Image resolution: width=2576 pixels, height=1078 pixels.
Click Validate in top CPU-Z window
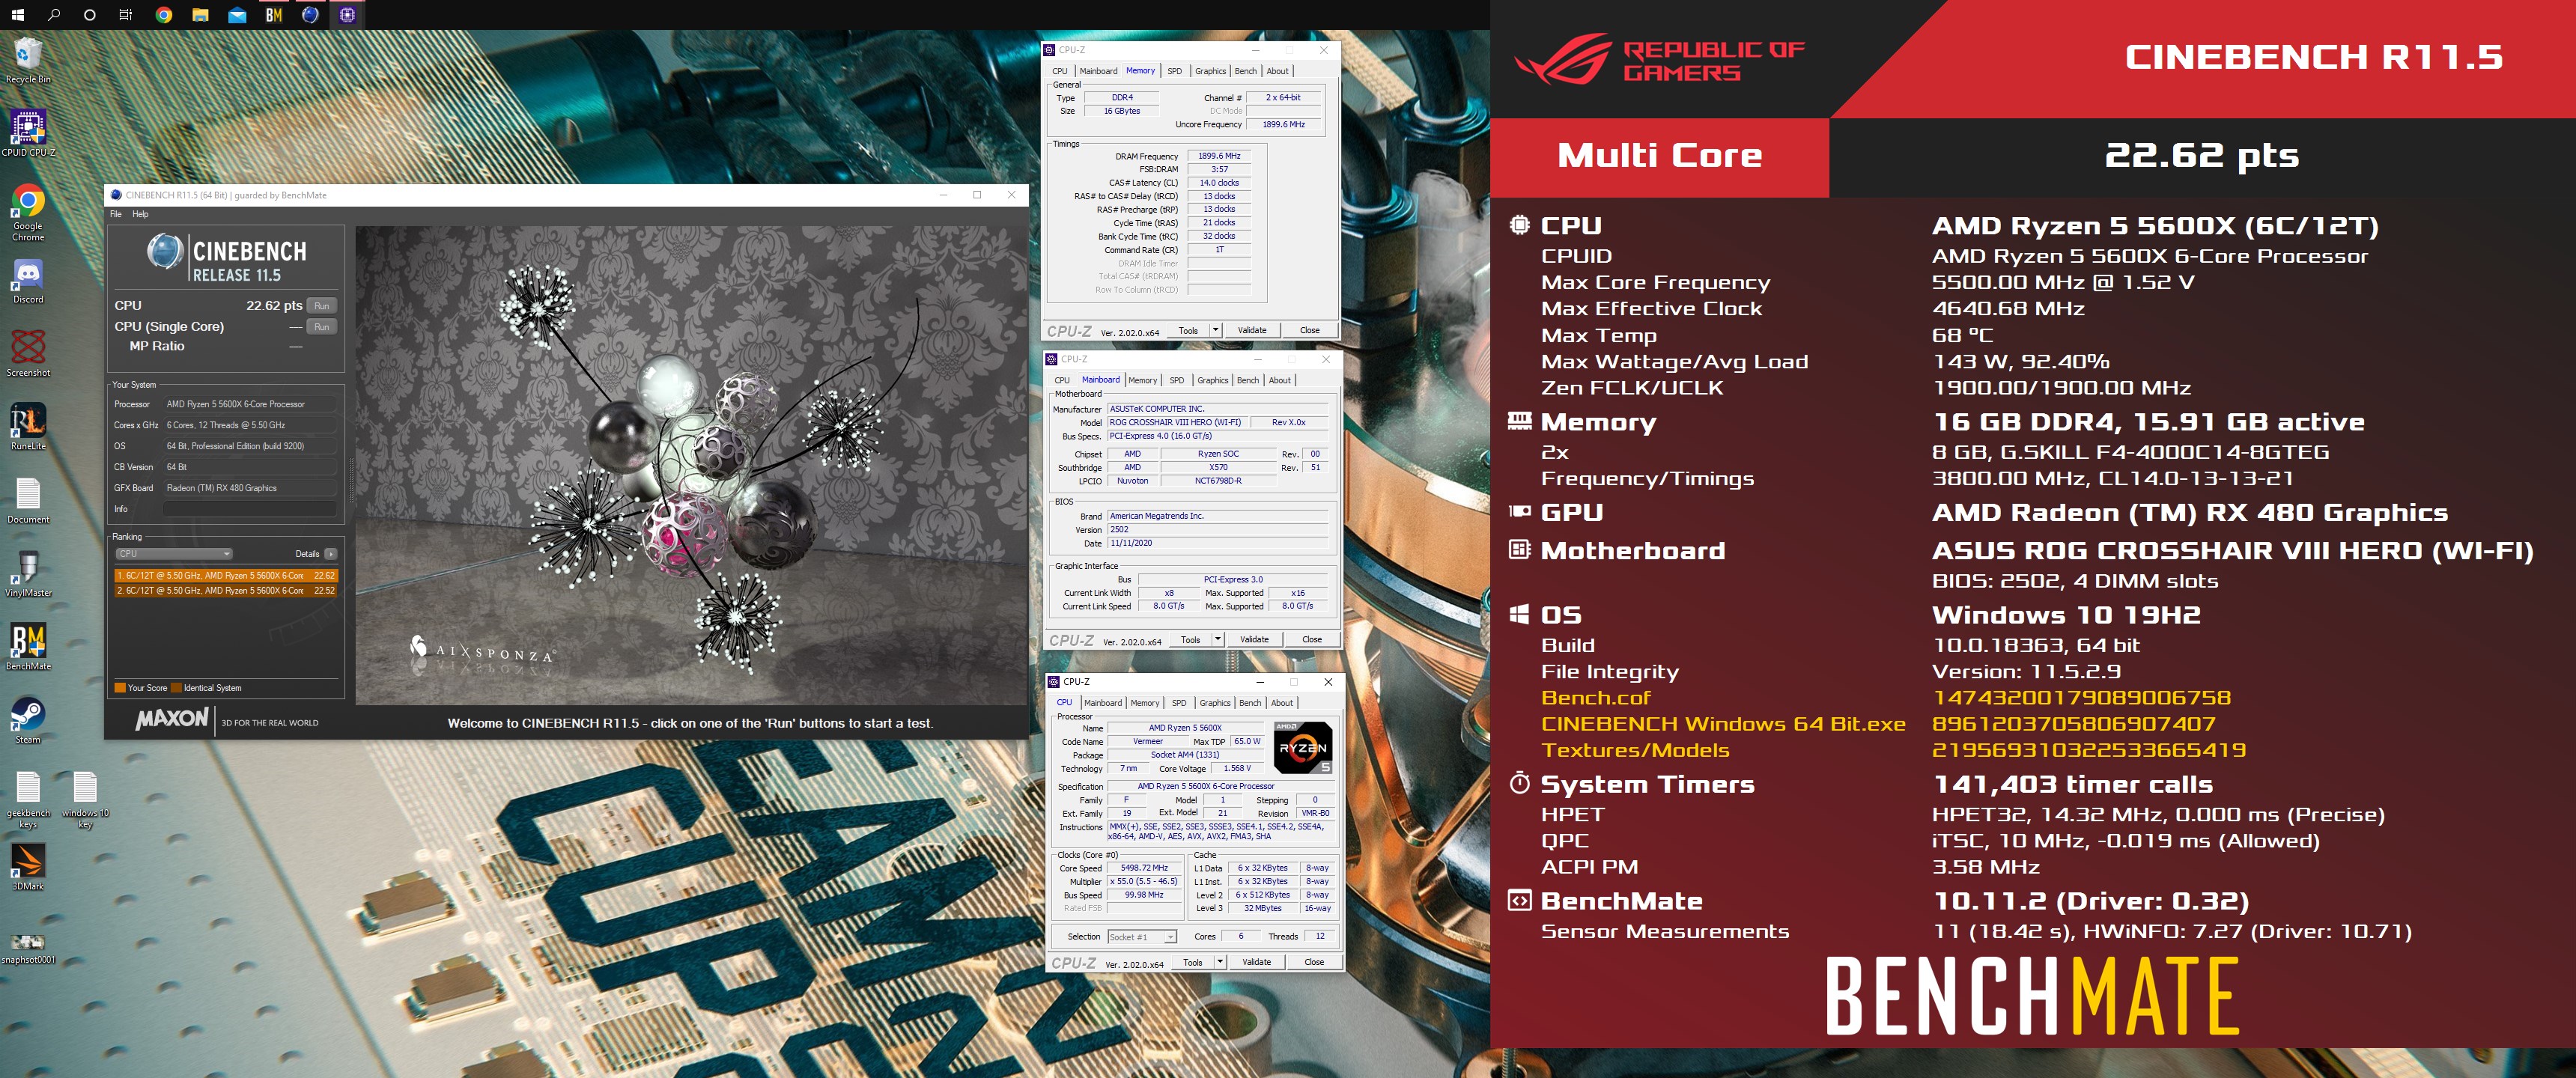coord(1252,330)
